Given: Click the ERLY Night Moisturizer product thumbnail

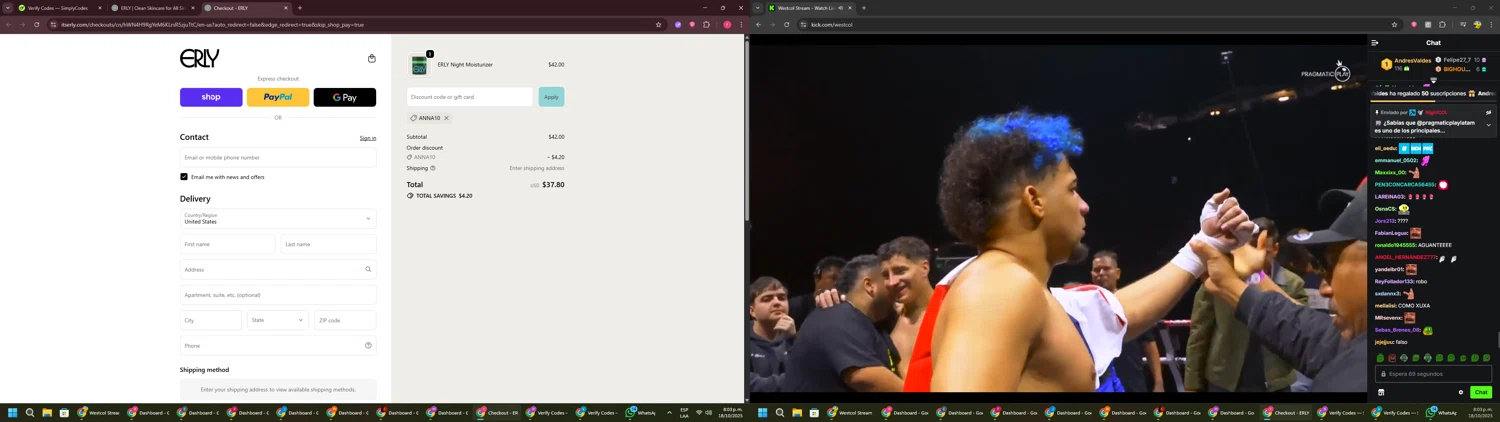Looking at the screenshot, I should [x=419, y=65].
